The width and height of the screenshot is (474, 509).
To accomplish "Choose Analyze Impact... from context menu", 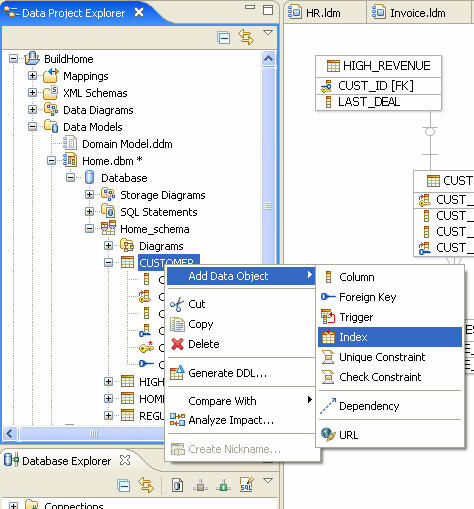I will click(x=241, y=420).
